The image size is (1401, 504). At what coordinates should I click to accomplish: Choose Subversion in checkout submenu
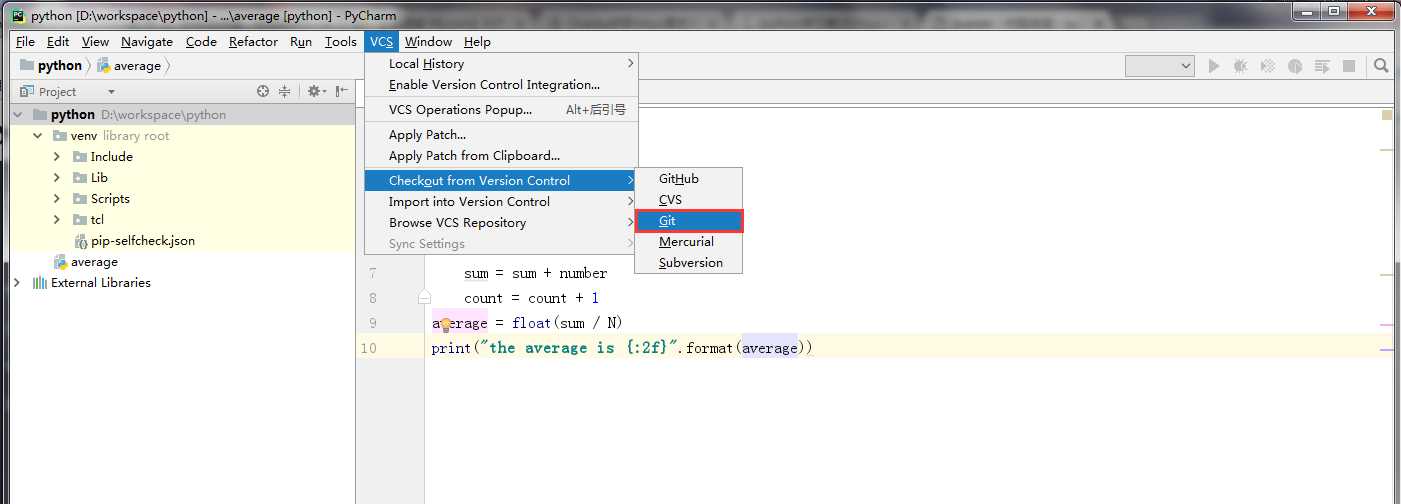[x=689, y=263]
